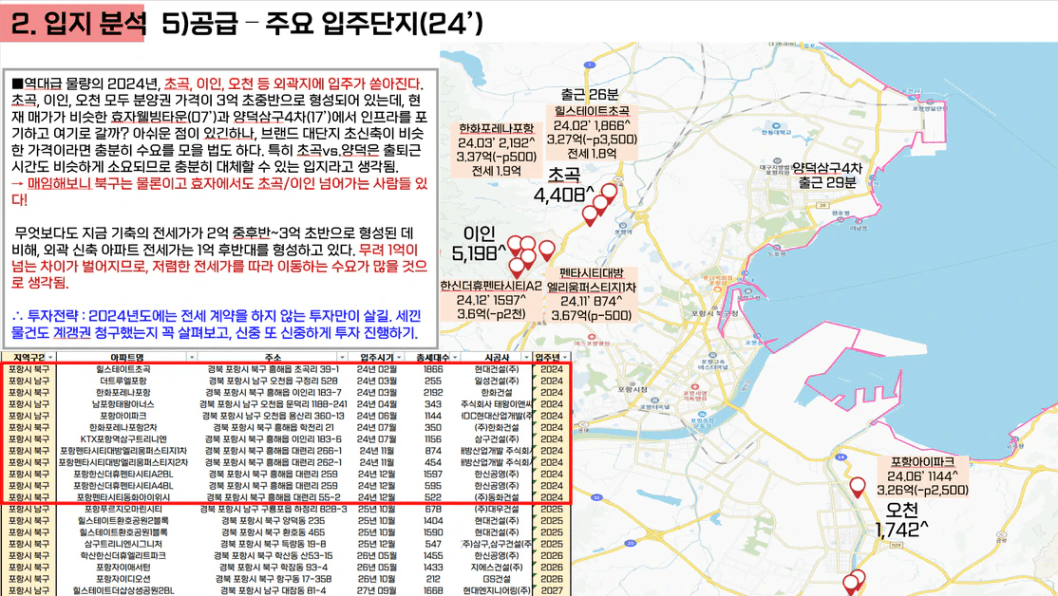Select the 더트루엘포항 apartment name cell
The image size is (1058, 596).
pyautogui.click(x=123, y=381)
